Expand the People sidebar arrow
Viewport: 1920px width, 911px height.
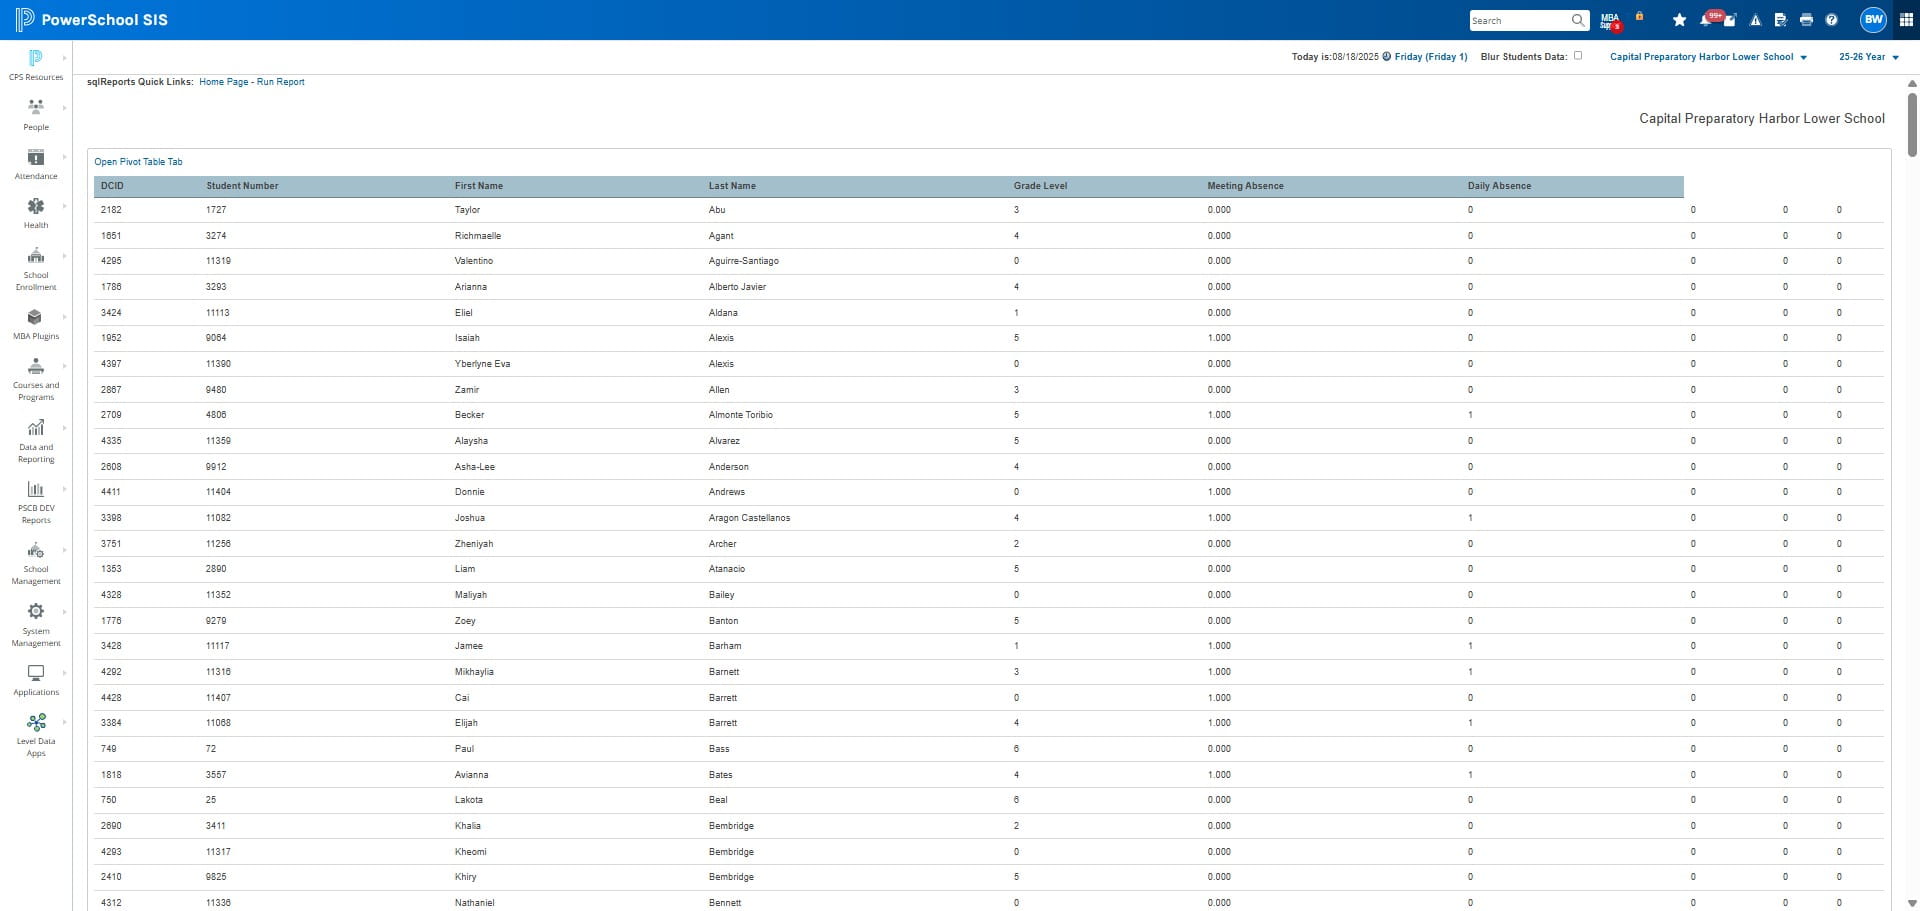click(65, 108)
